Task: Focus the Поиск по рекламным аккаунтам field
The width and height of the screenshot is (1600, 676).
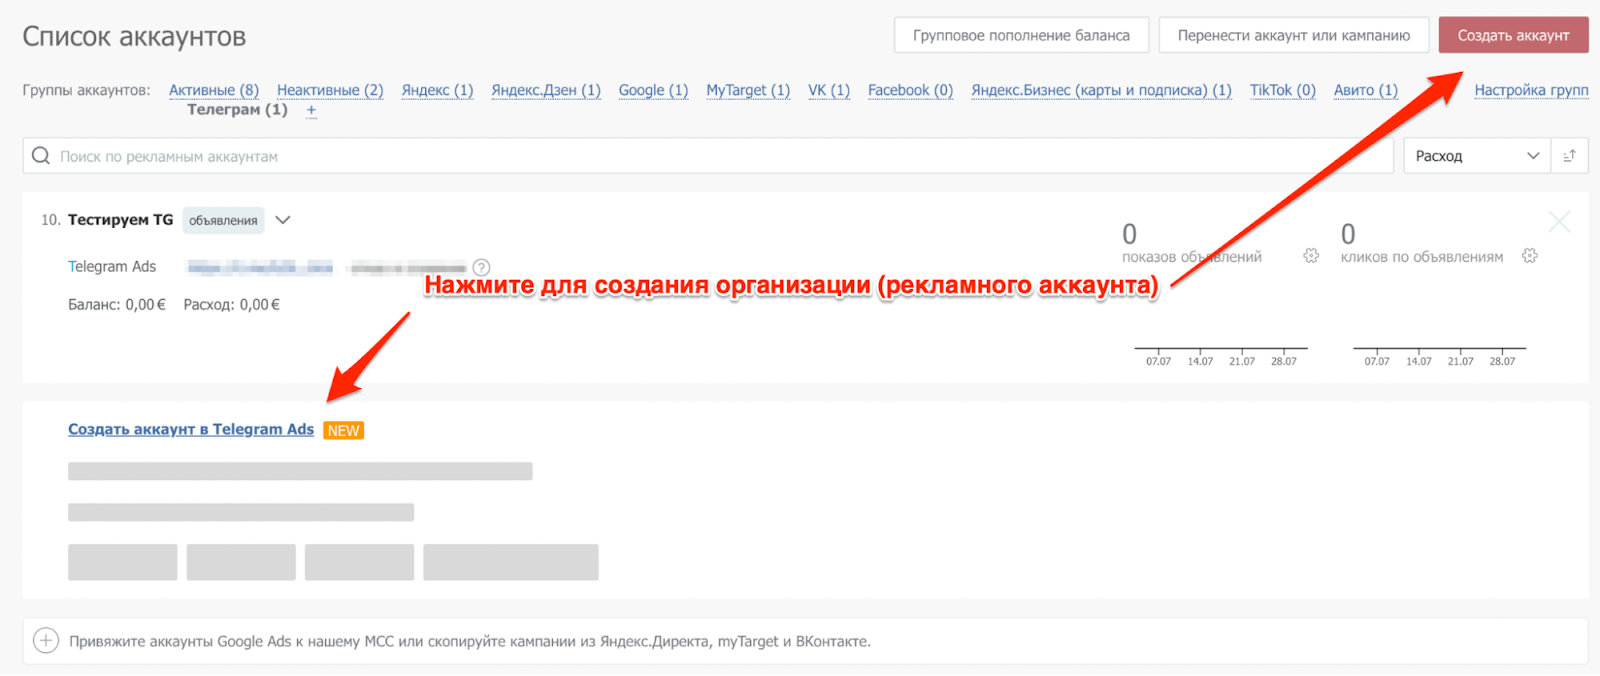Action: coord(708,156)
